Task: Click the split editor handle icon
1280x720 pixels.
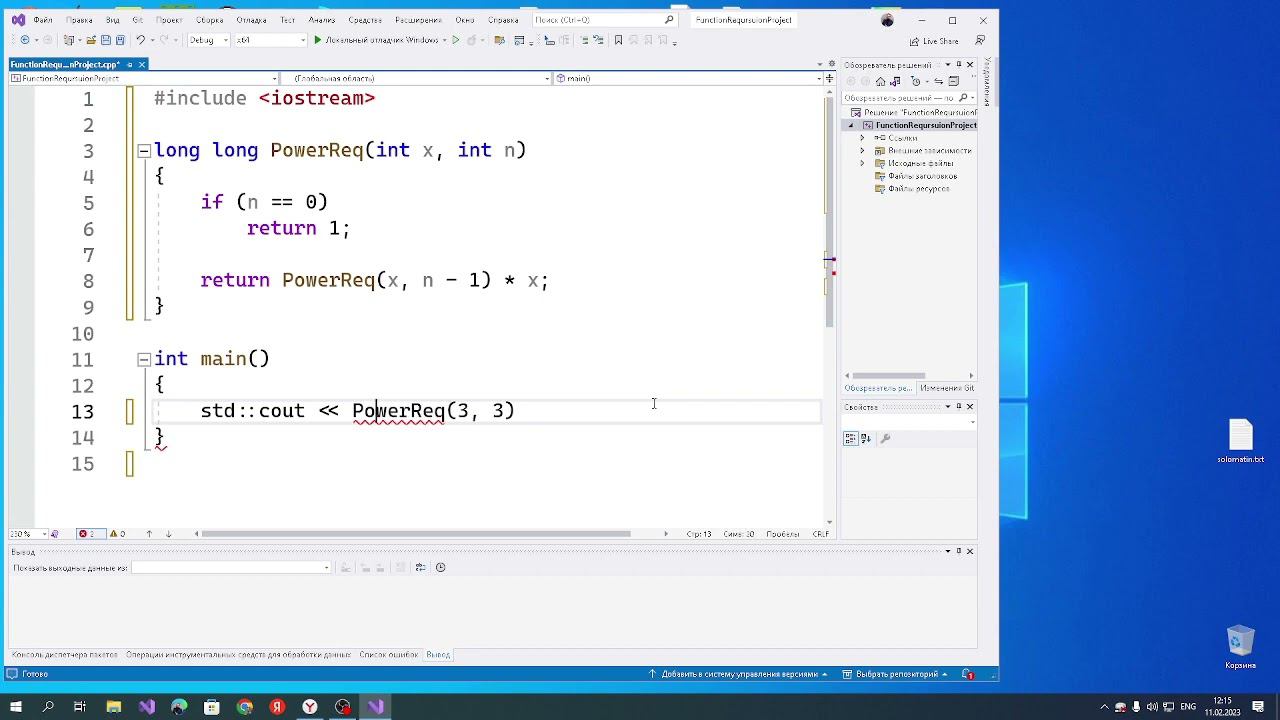Action: [x=829, y=78]
